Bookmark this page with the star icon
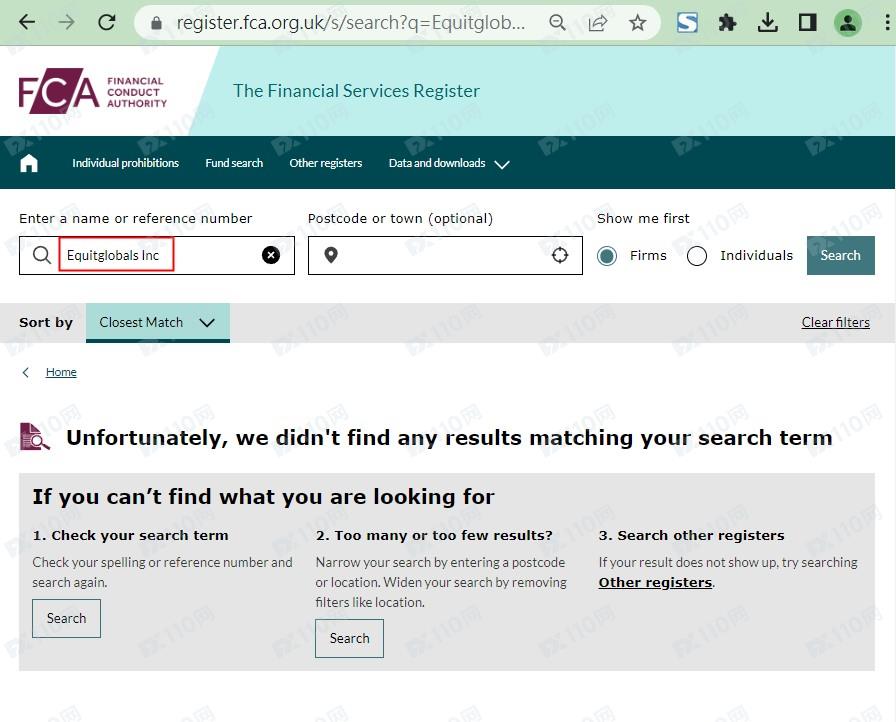 [638, 23]
